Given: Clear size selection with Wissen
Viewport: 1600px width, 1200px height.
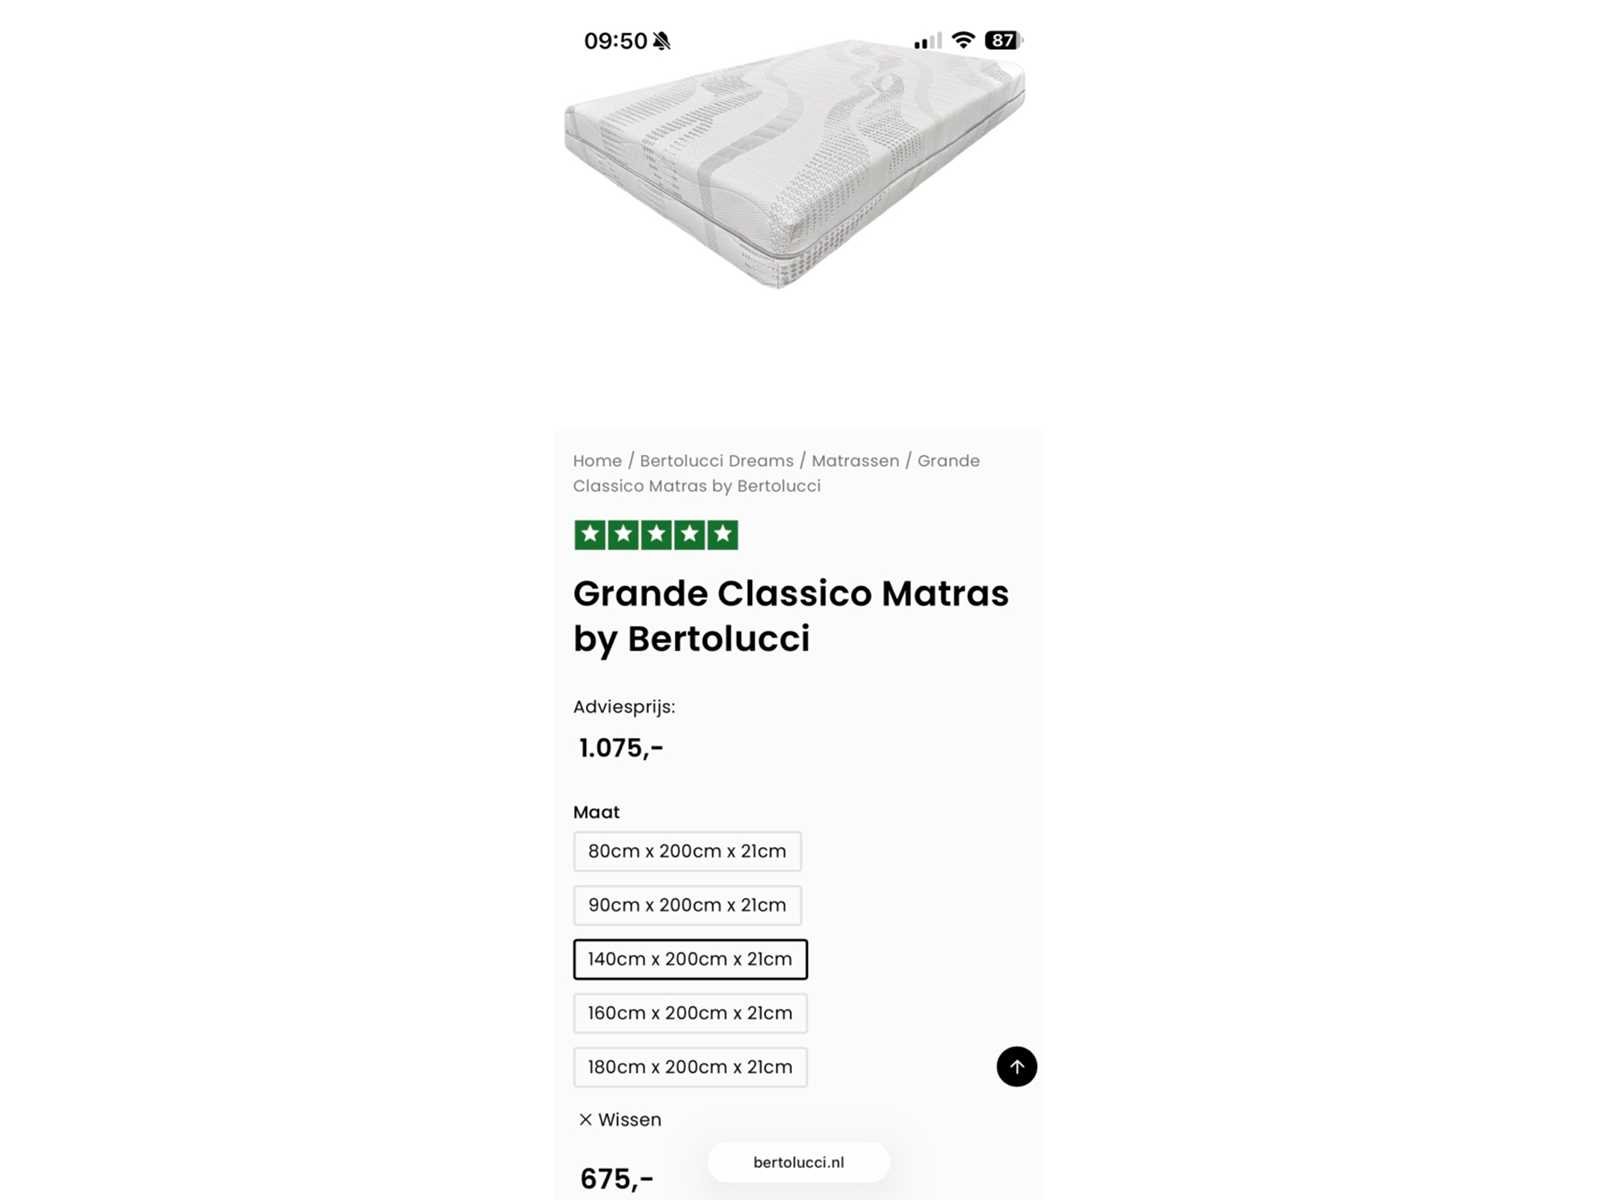Looking at the screenshot, I should (x=629, y=1120).
